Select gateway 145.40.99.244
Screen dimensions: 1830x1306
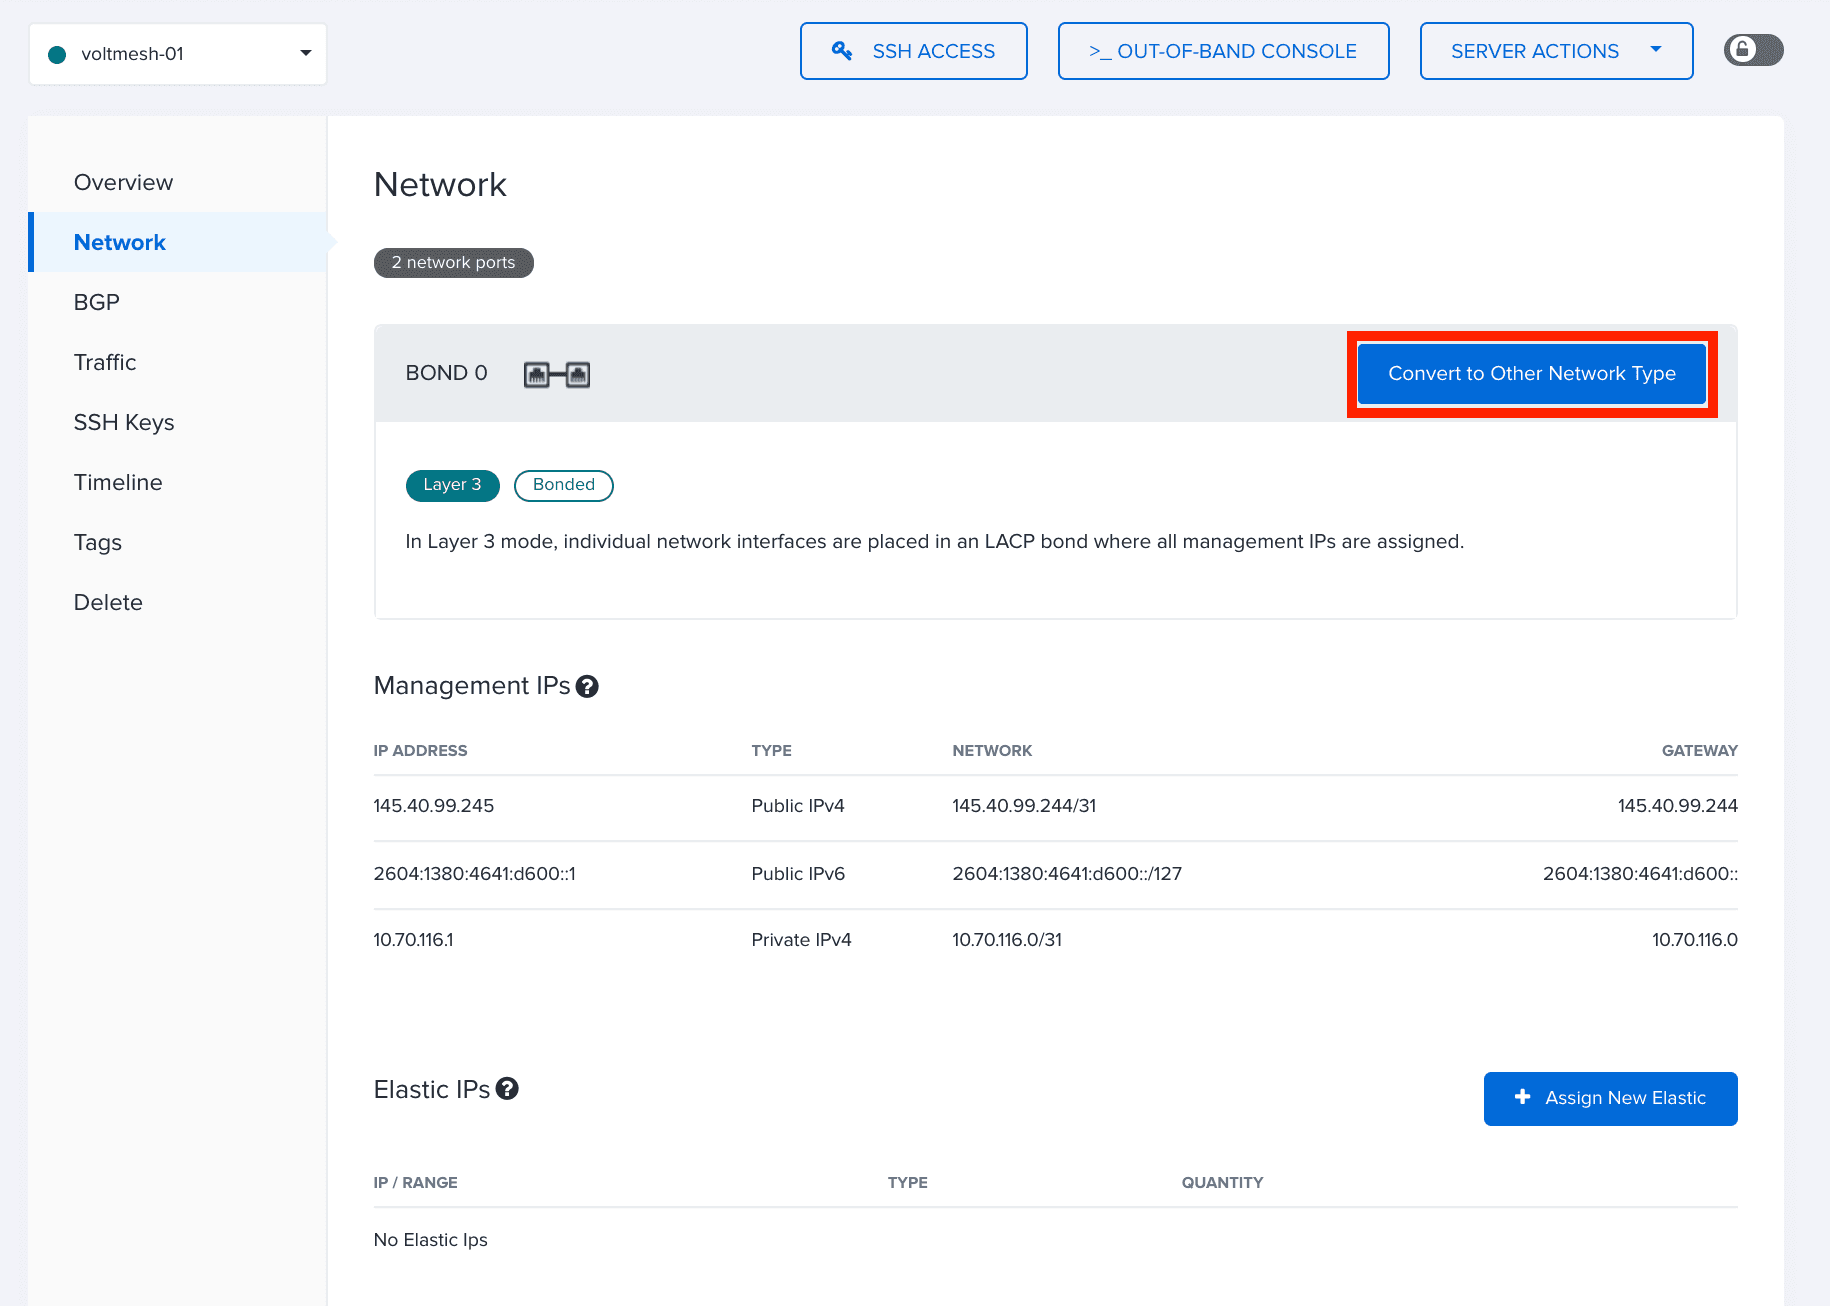(1678, 806)
